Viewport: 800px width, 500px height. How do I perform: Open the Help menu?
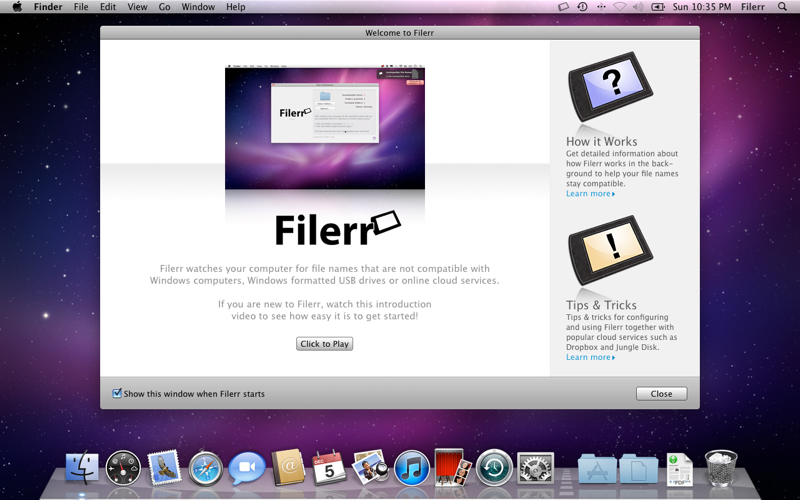[236, 7]
